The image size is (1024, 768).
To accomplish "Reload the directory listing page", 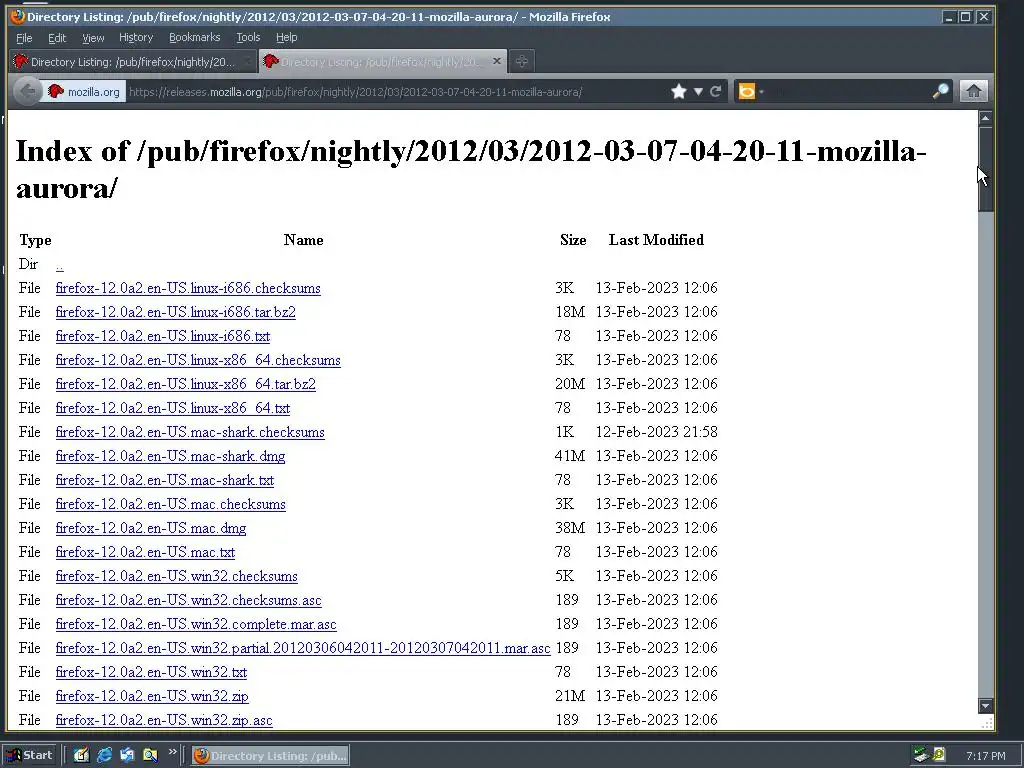I will click(x=716, y=91).
